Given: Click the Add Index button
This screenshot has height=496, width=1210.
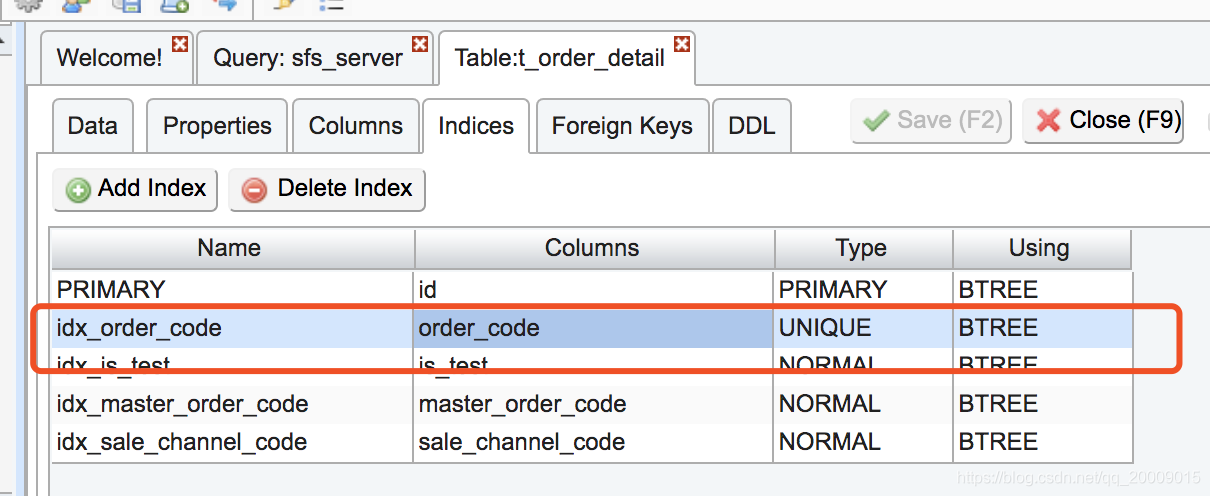Looking at the screenshot, I should 135,189.
